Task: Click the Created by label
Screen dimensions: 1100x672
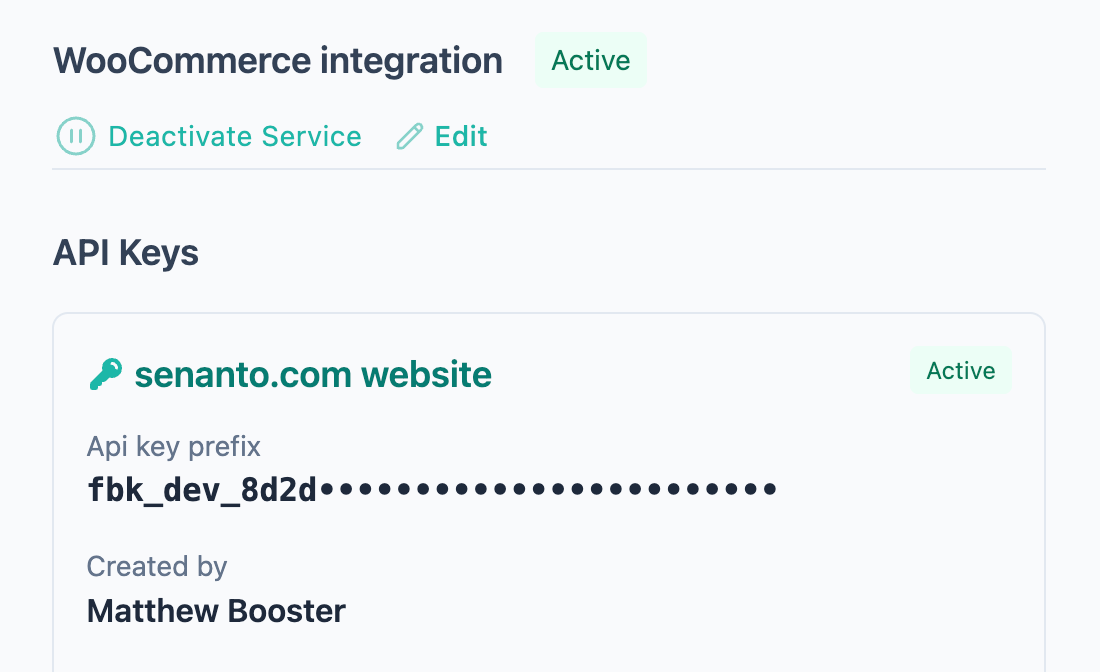Action: (x=157, y=567)
